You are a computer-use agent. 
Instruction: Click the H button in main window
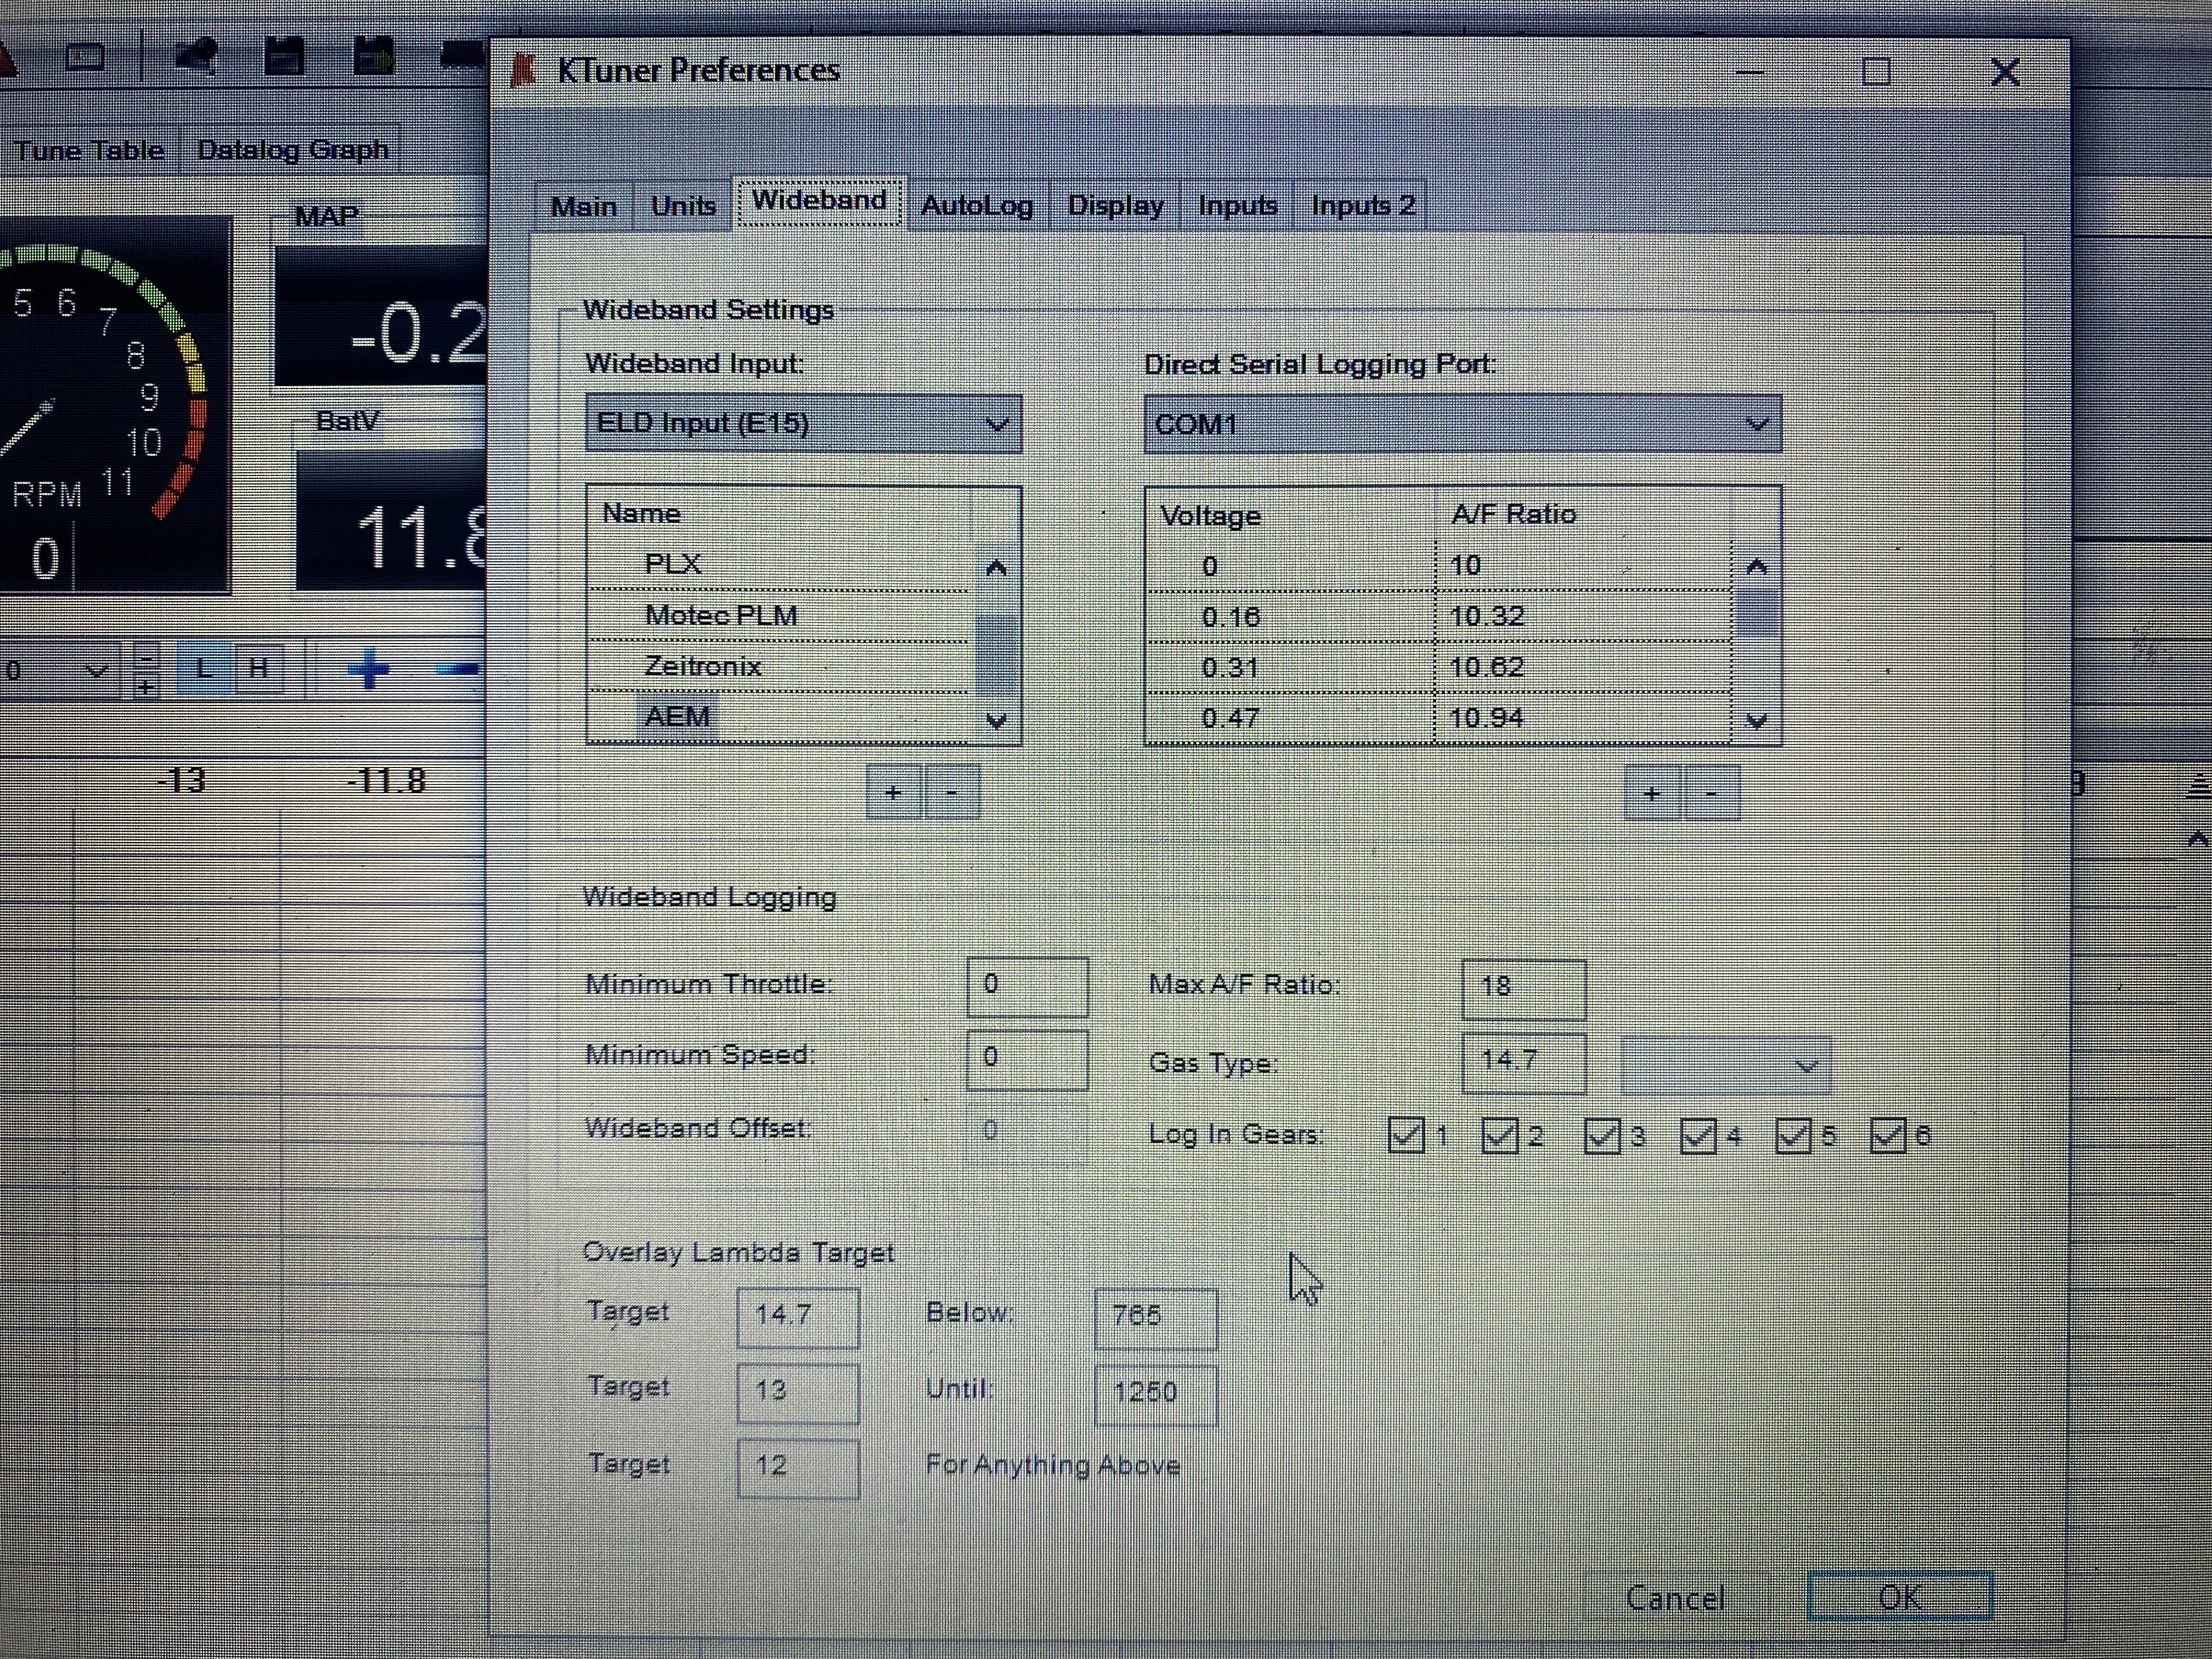pyautogui.click(x=258, y=669)
